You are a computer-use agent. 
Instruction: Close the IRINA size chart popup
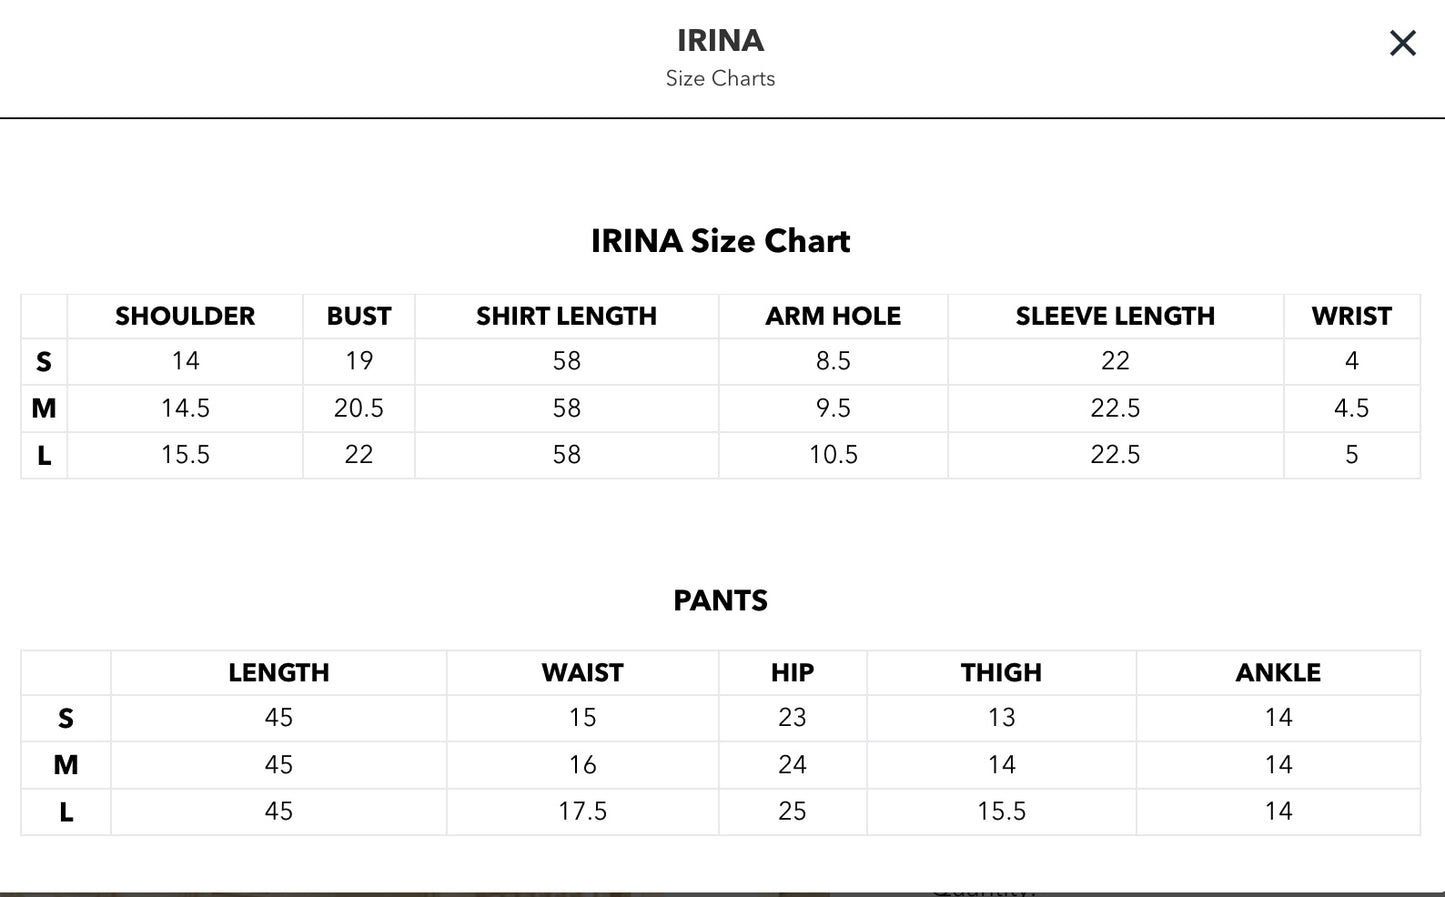coord(1402,43)
